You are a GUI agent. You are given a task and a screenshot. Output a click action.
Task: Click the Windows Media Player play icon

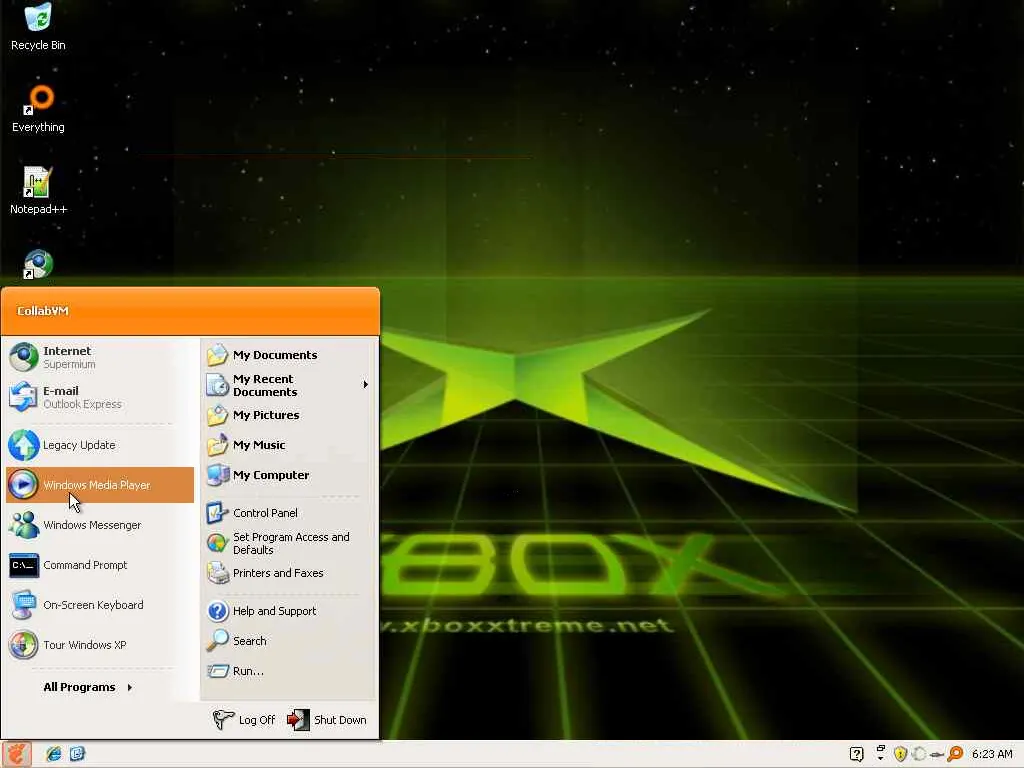pyautogui.click(x=24, y=485)
